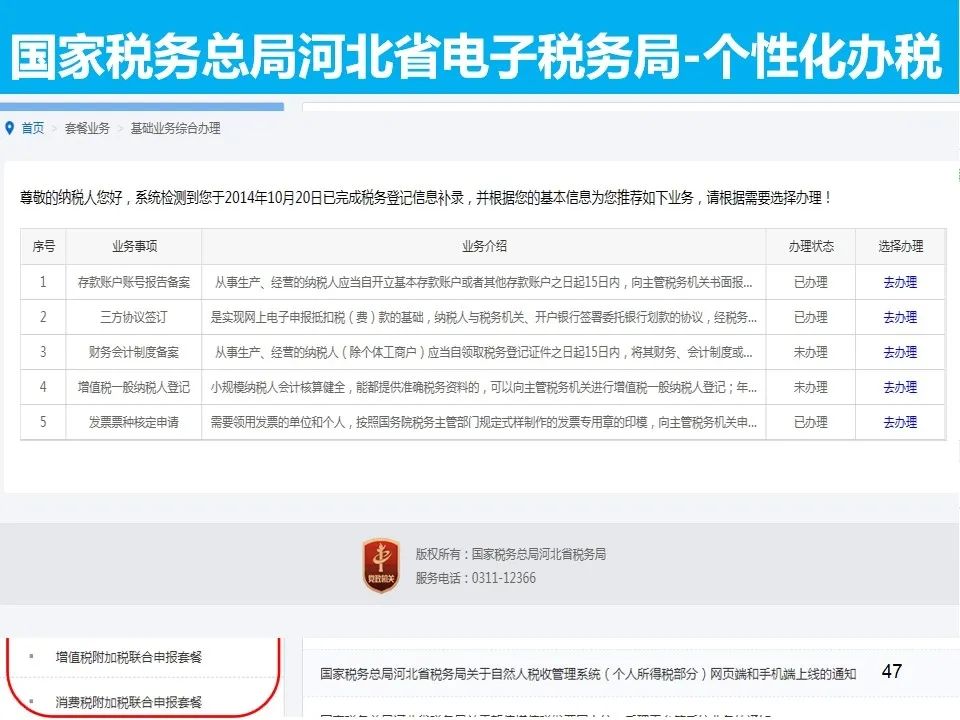Click 版权所有 copyright text in footer
Screen dimensions: 960x720
[511, 554]
